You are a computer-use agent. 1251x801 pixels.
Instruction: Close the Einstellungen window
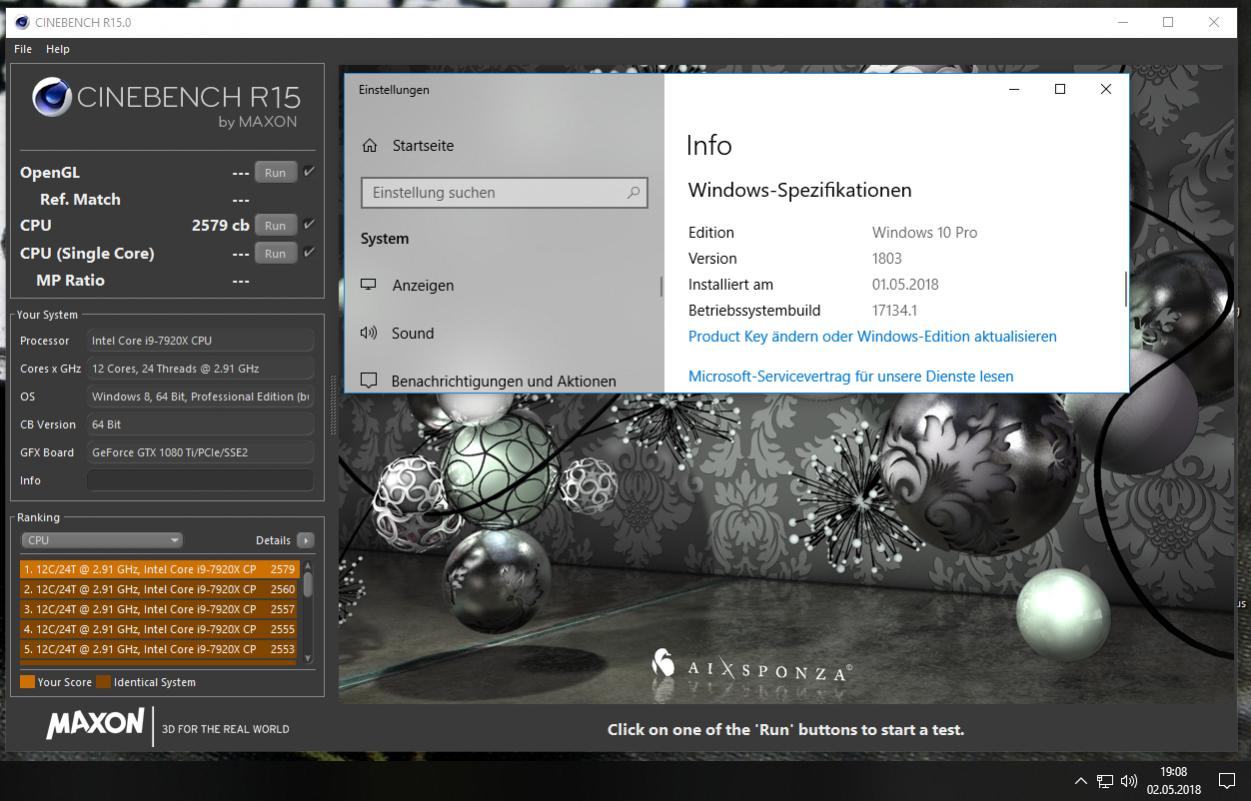(1106, 89)
